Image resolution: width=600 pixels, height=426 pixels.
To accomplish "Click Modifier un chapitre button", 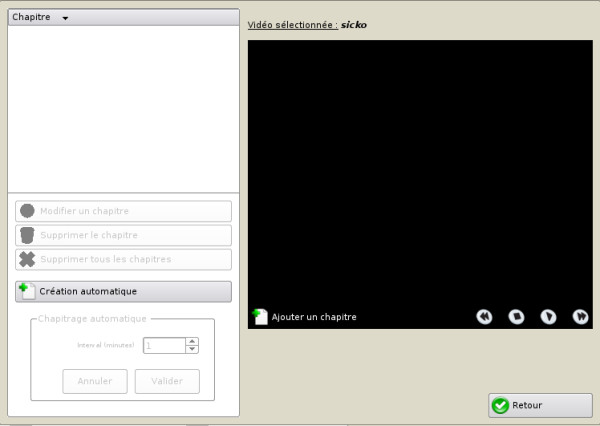I will coord(123,211).
